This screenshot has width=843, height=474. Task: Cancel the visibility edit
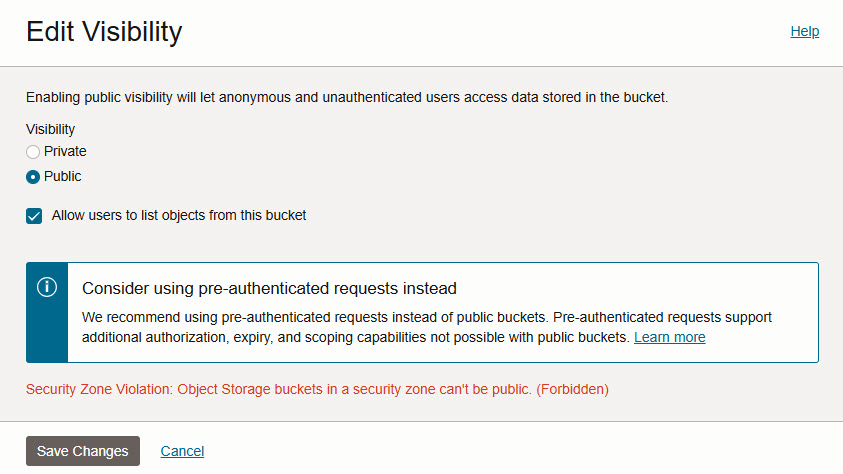pyautogui.click(x=182, y=451)
